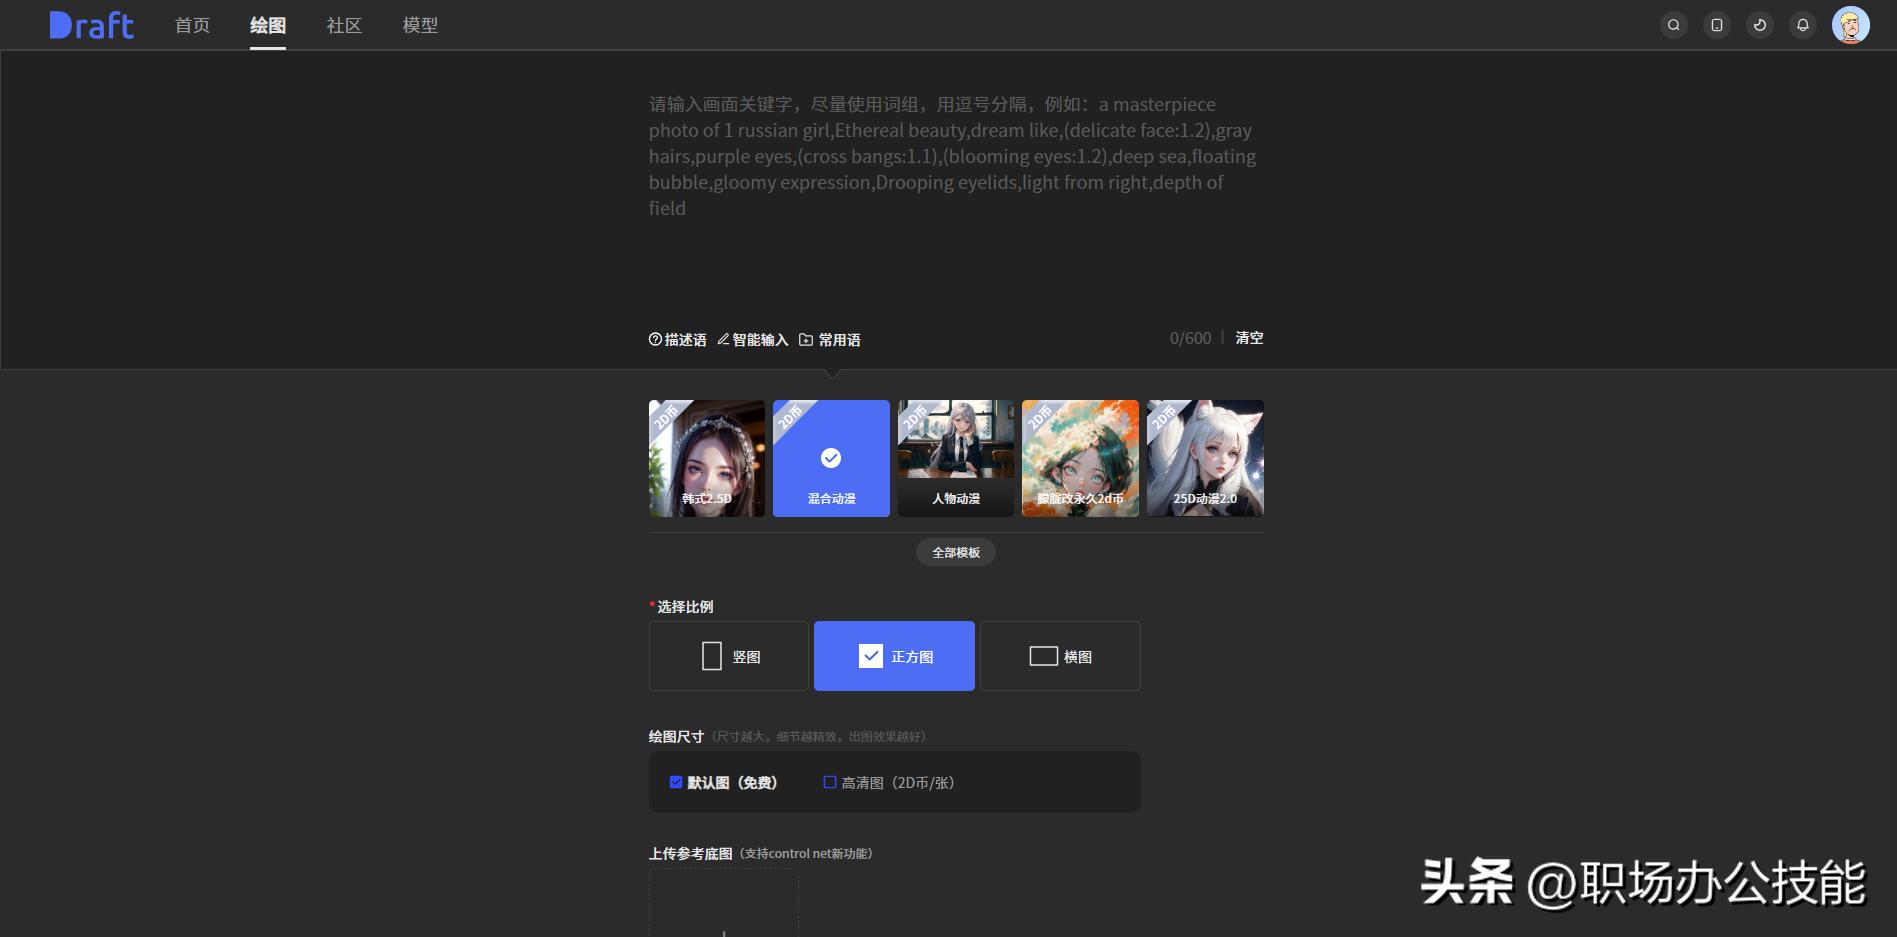Click 清空 to clear the prompt
1897x937 pixels.
pyautogui.click(x=1248, y=338)
